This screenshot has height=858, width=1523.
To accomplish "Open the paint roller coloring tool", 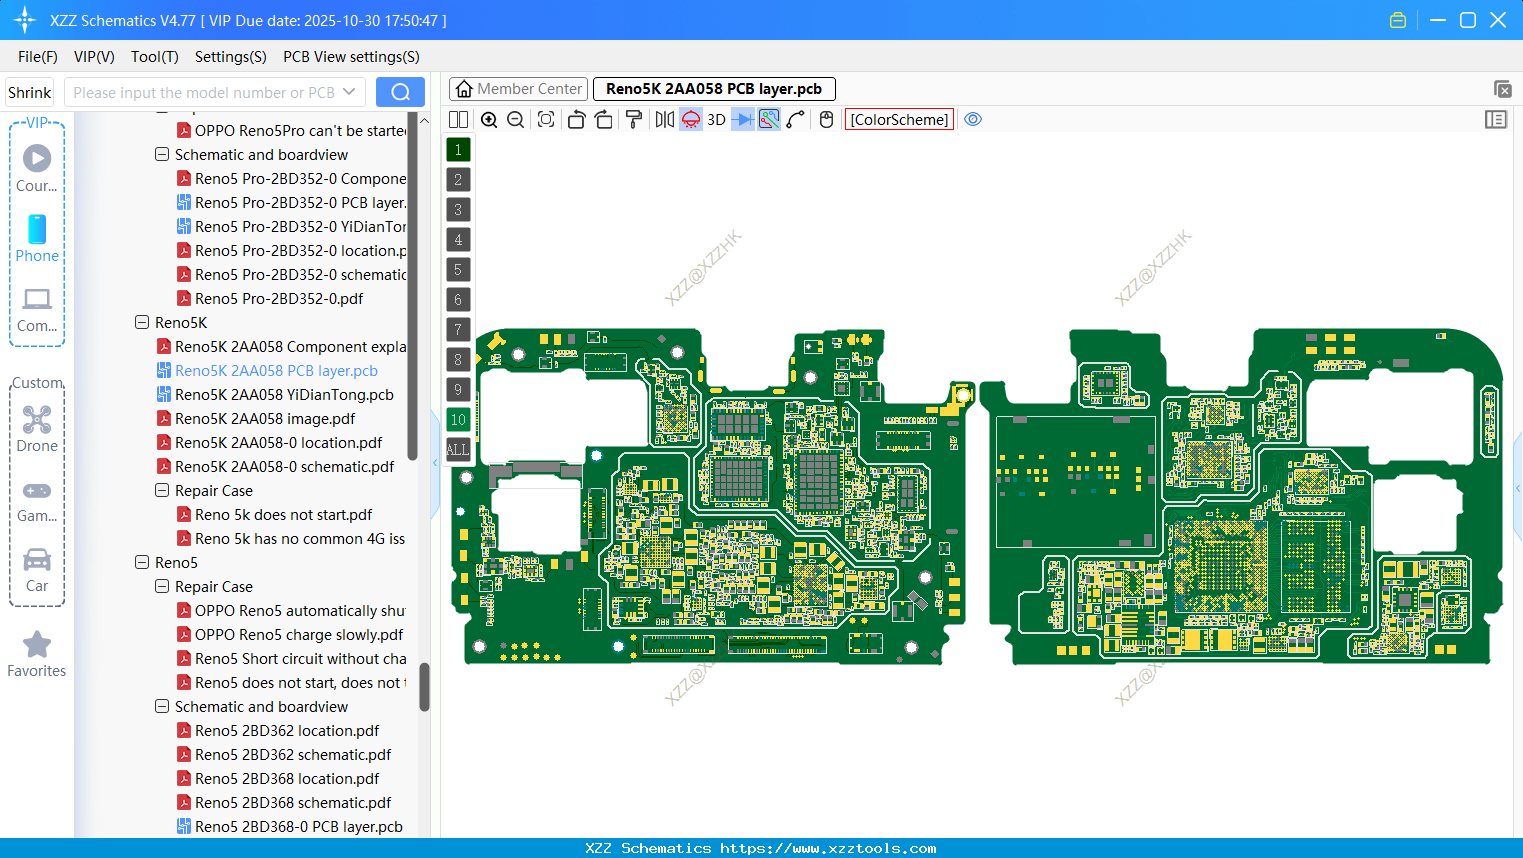I will point(633,119).
